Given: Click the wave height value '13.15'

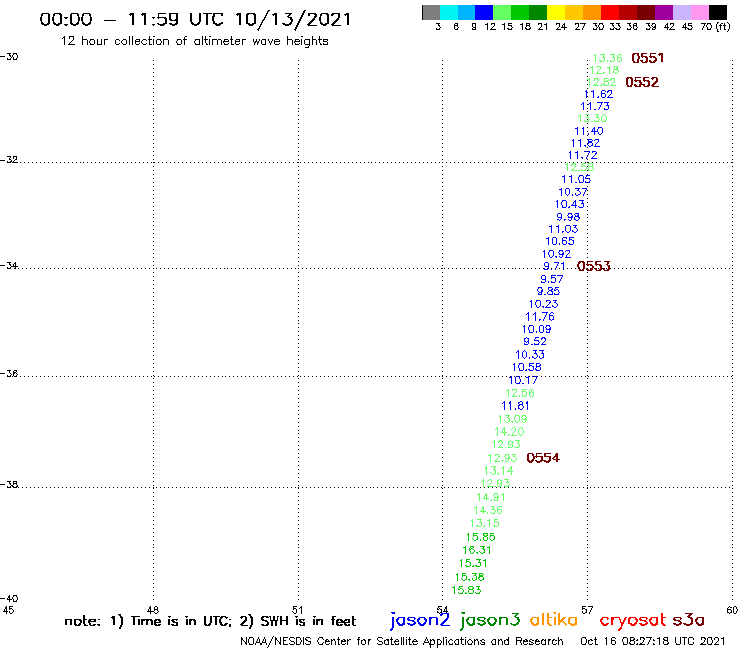Looking at the screenshot, I should [485, 523].
